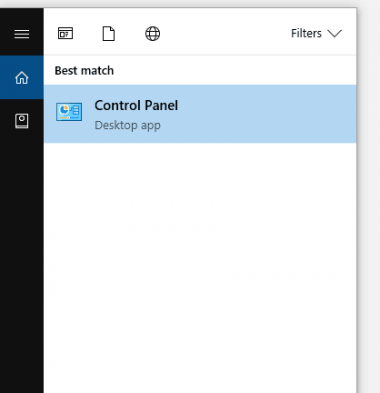Click the chevron next to Filters

pyautogui.click(x=334, y=33)
